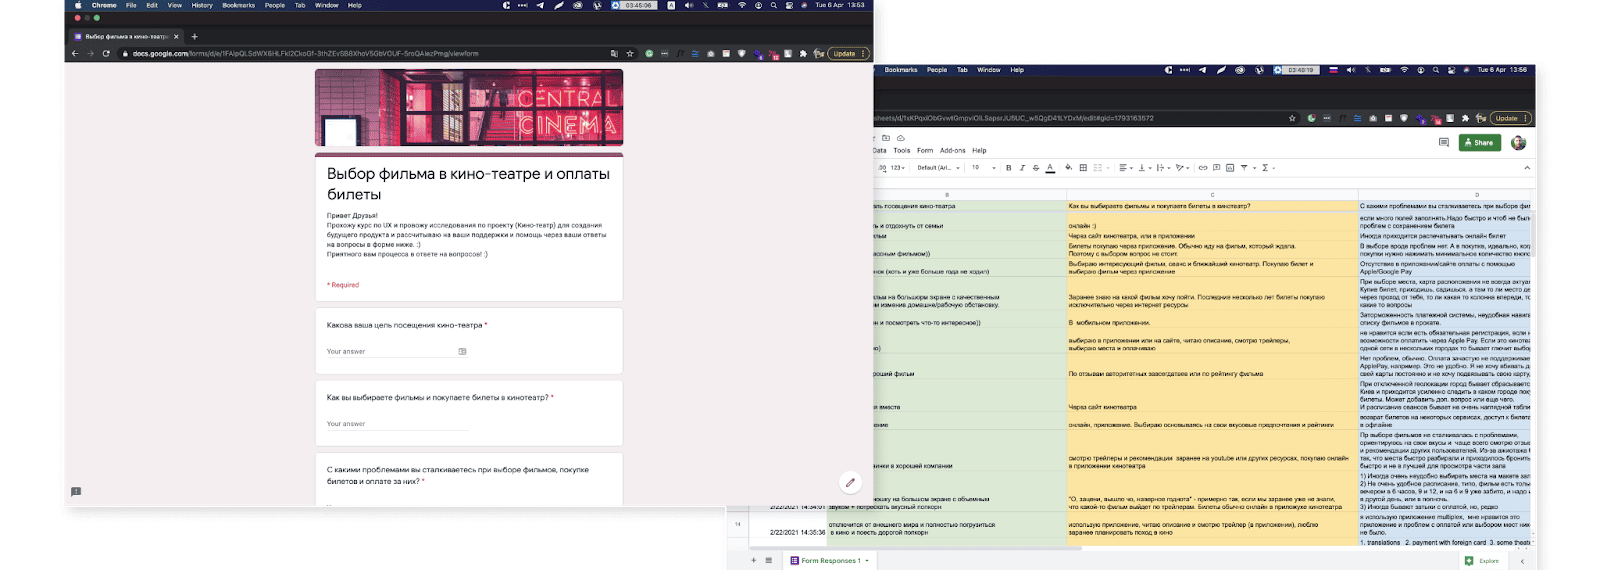Click the insert chart icon

pyautogui.click(x=1230, y=168)
